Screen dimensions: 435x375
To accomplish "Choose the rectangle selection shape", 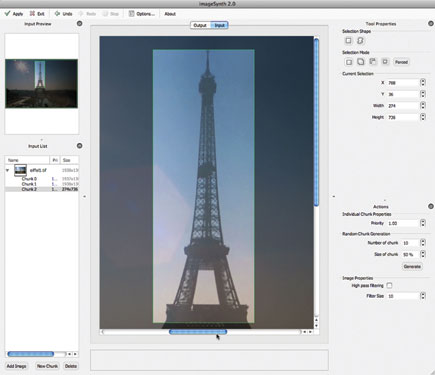I will 348,41.
